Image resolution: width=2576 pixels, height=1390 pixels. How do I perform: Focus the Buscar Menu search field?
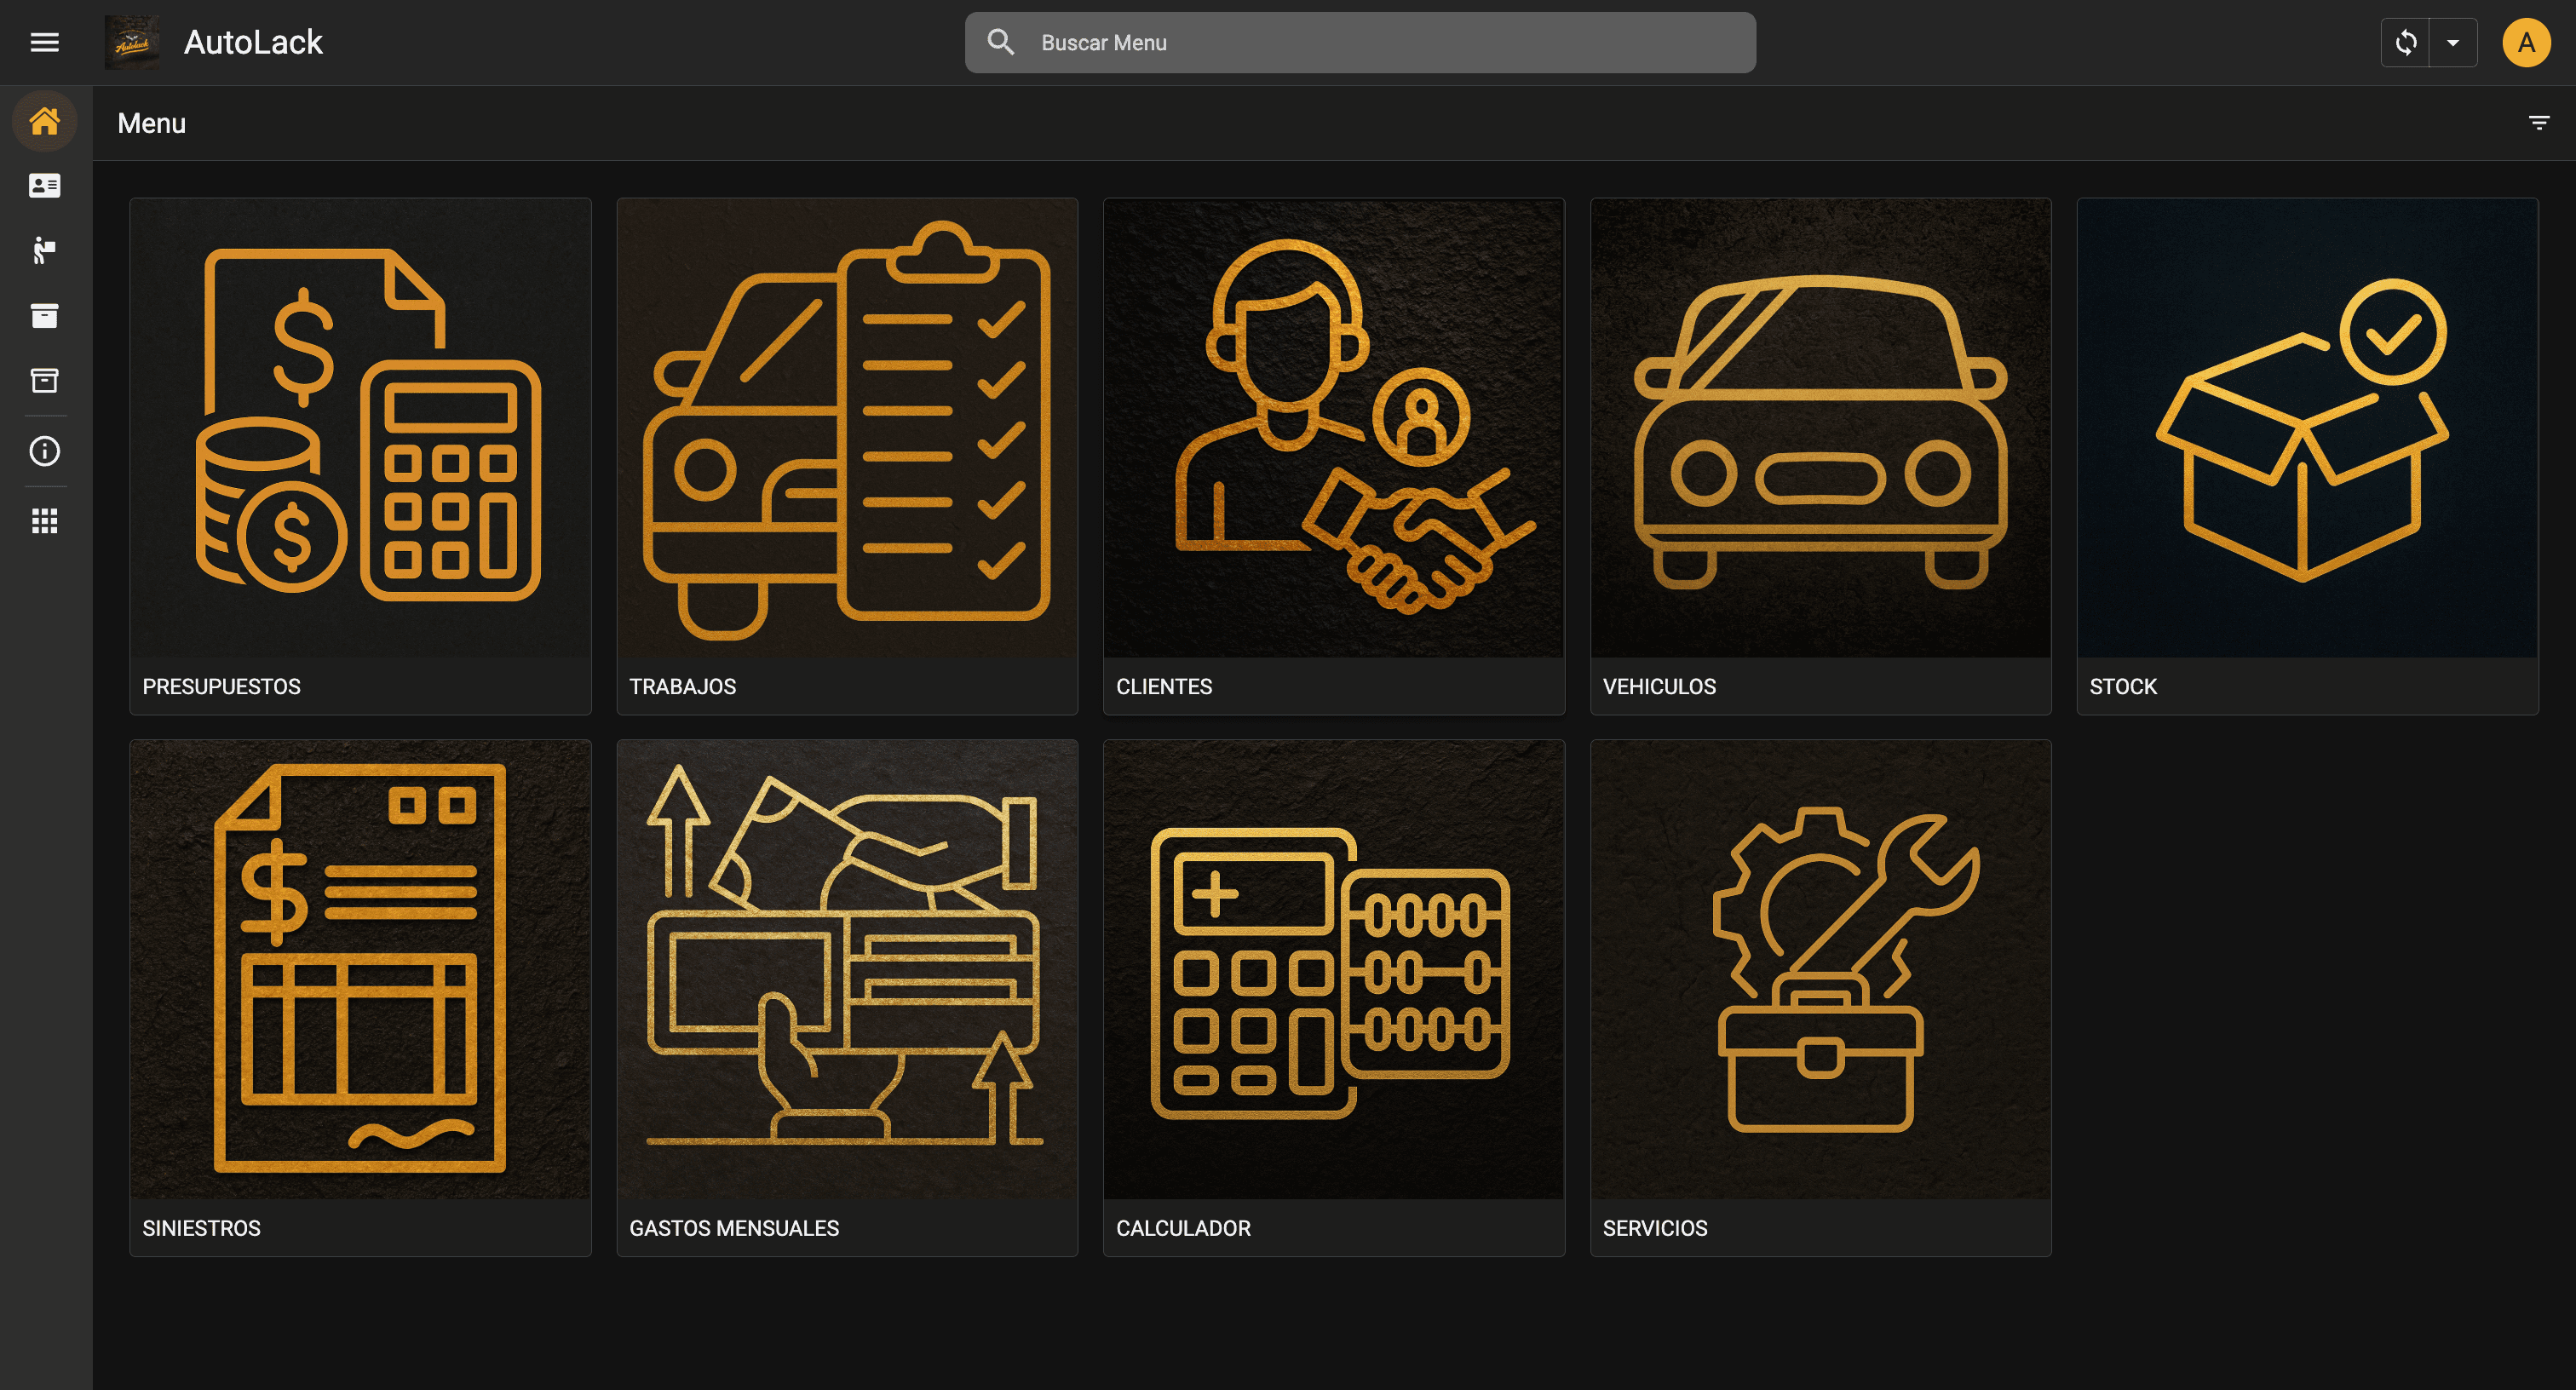(x=1360, y=42)
